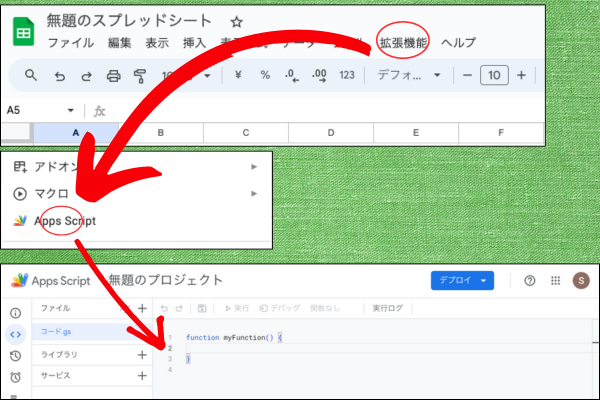Image resolution: width=600 pixels, height=400 pixels.
Task: Open the ヘルプ menu
Action: [458, 42]
